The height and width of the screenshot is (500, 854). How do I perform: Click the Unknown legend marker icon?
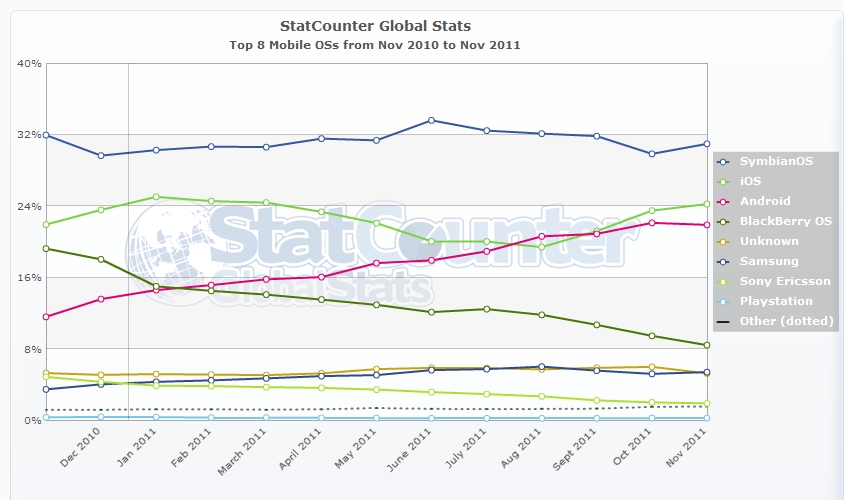[x=723, y=242]
